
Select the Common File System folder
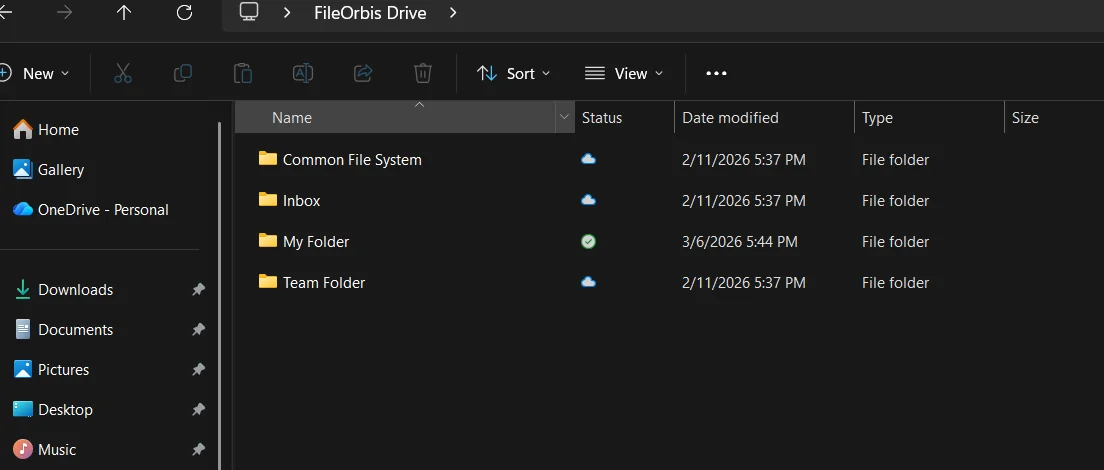click(352, 160)
